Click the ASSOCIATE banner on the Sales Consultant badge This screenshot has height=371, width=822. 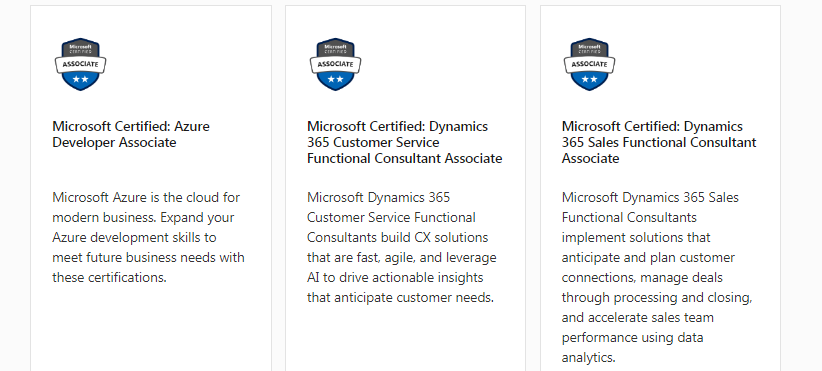coord(590,64)
